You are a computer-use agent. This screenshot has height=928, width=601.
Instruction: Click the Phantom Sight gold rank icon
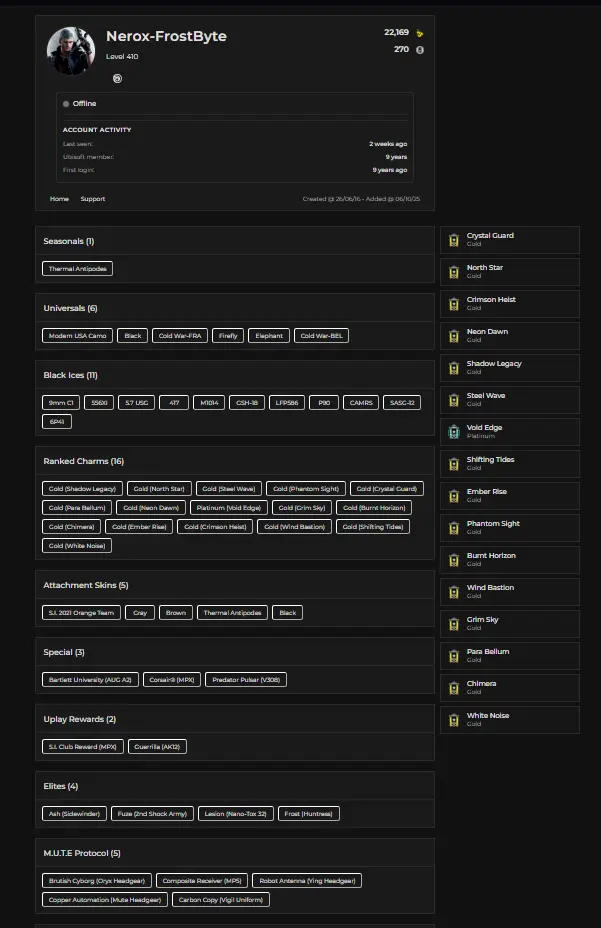[x=454, y=528]
